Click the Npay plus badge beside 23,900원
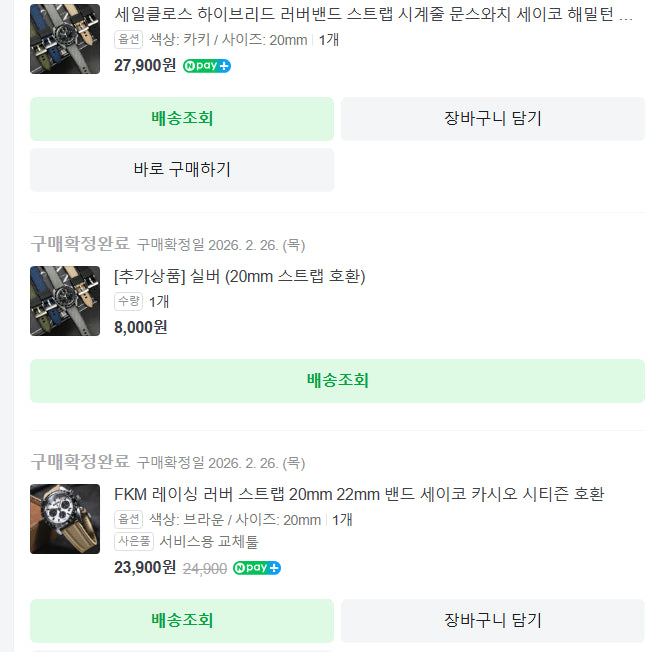Viewport: 652px width, 652px height. (257, 568)
